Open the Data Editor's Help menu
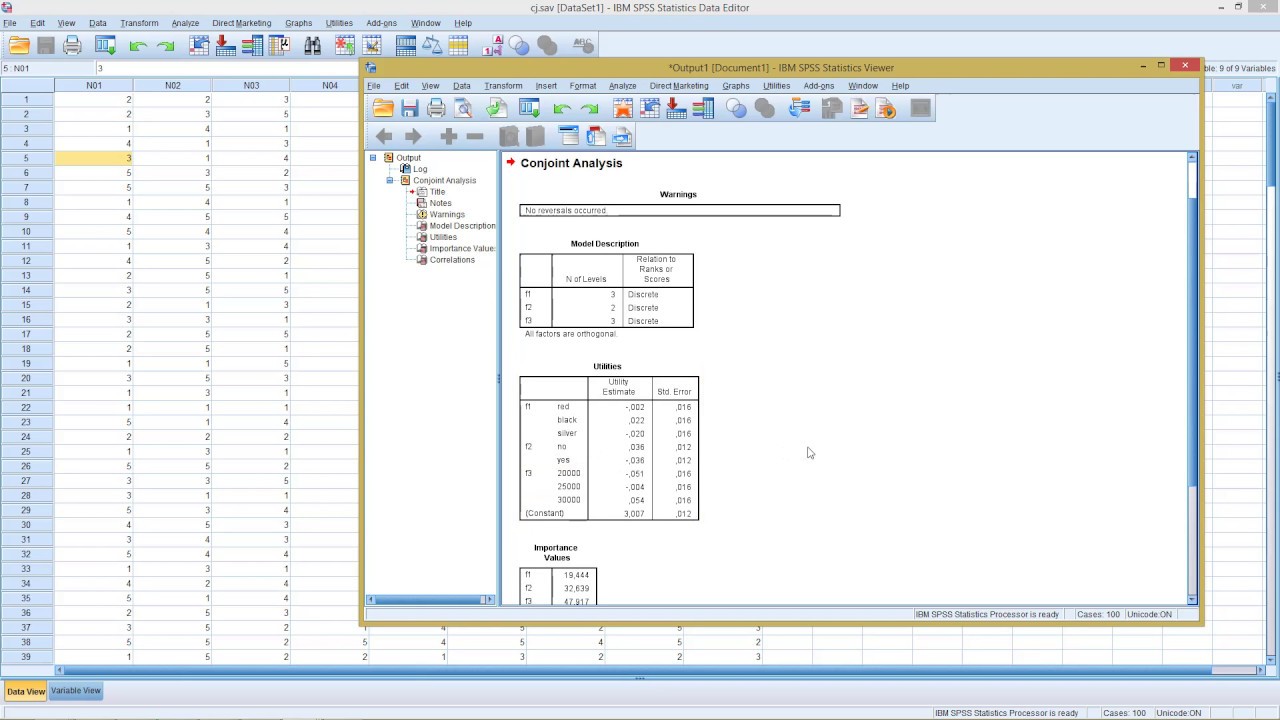Viewport: 1280px width, 720px height. pyautogui.click(x=463, y=23)
